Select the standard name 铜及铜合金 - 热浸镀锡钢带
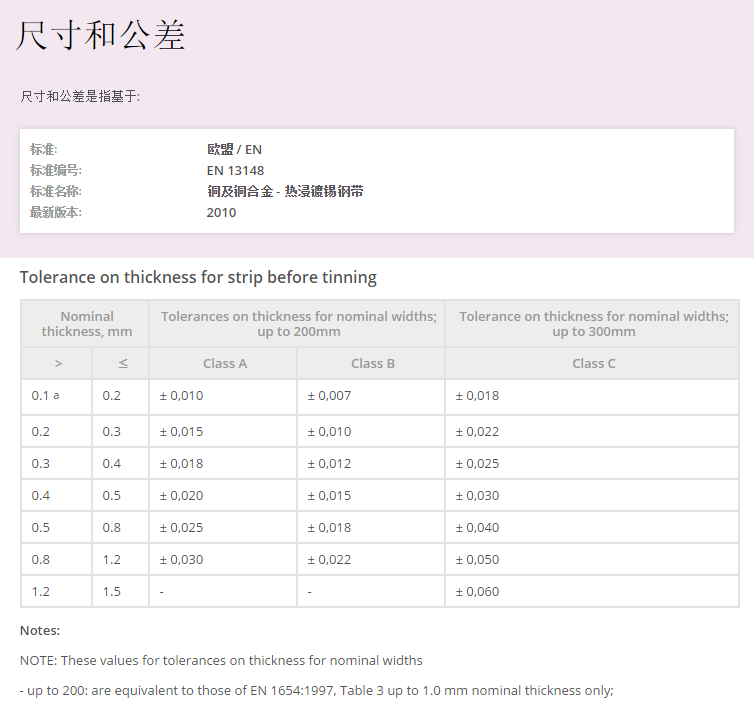754x706 pixels. pos(284,191)
